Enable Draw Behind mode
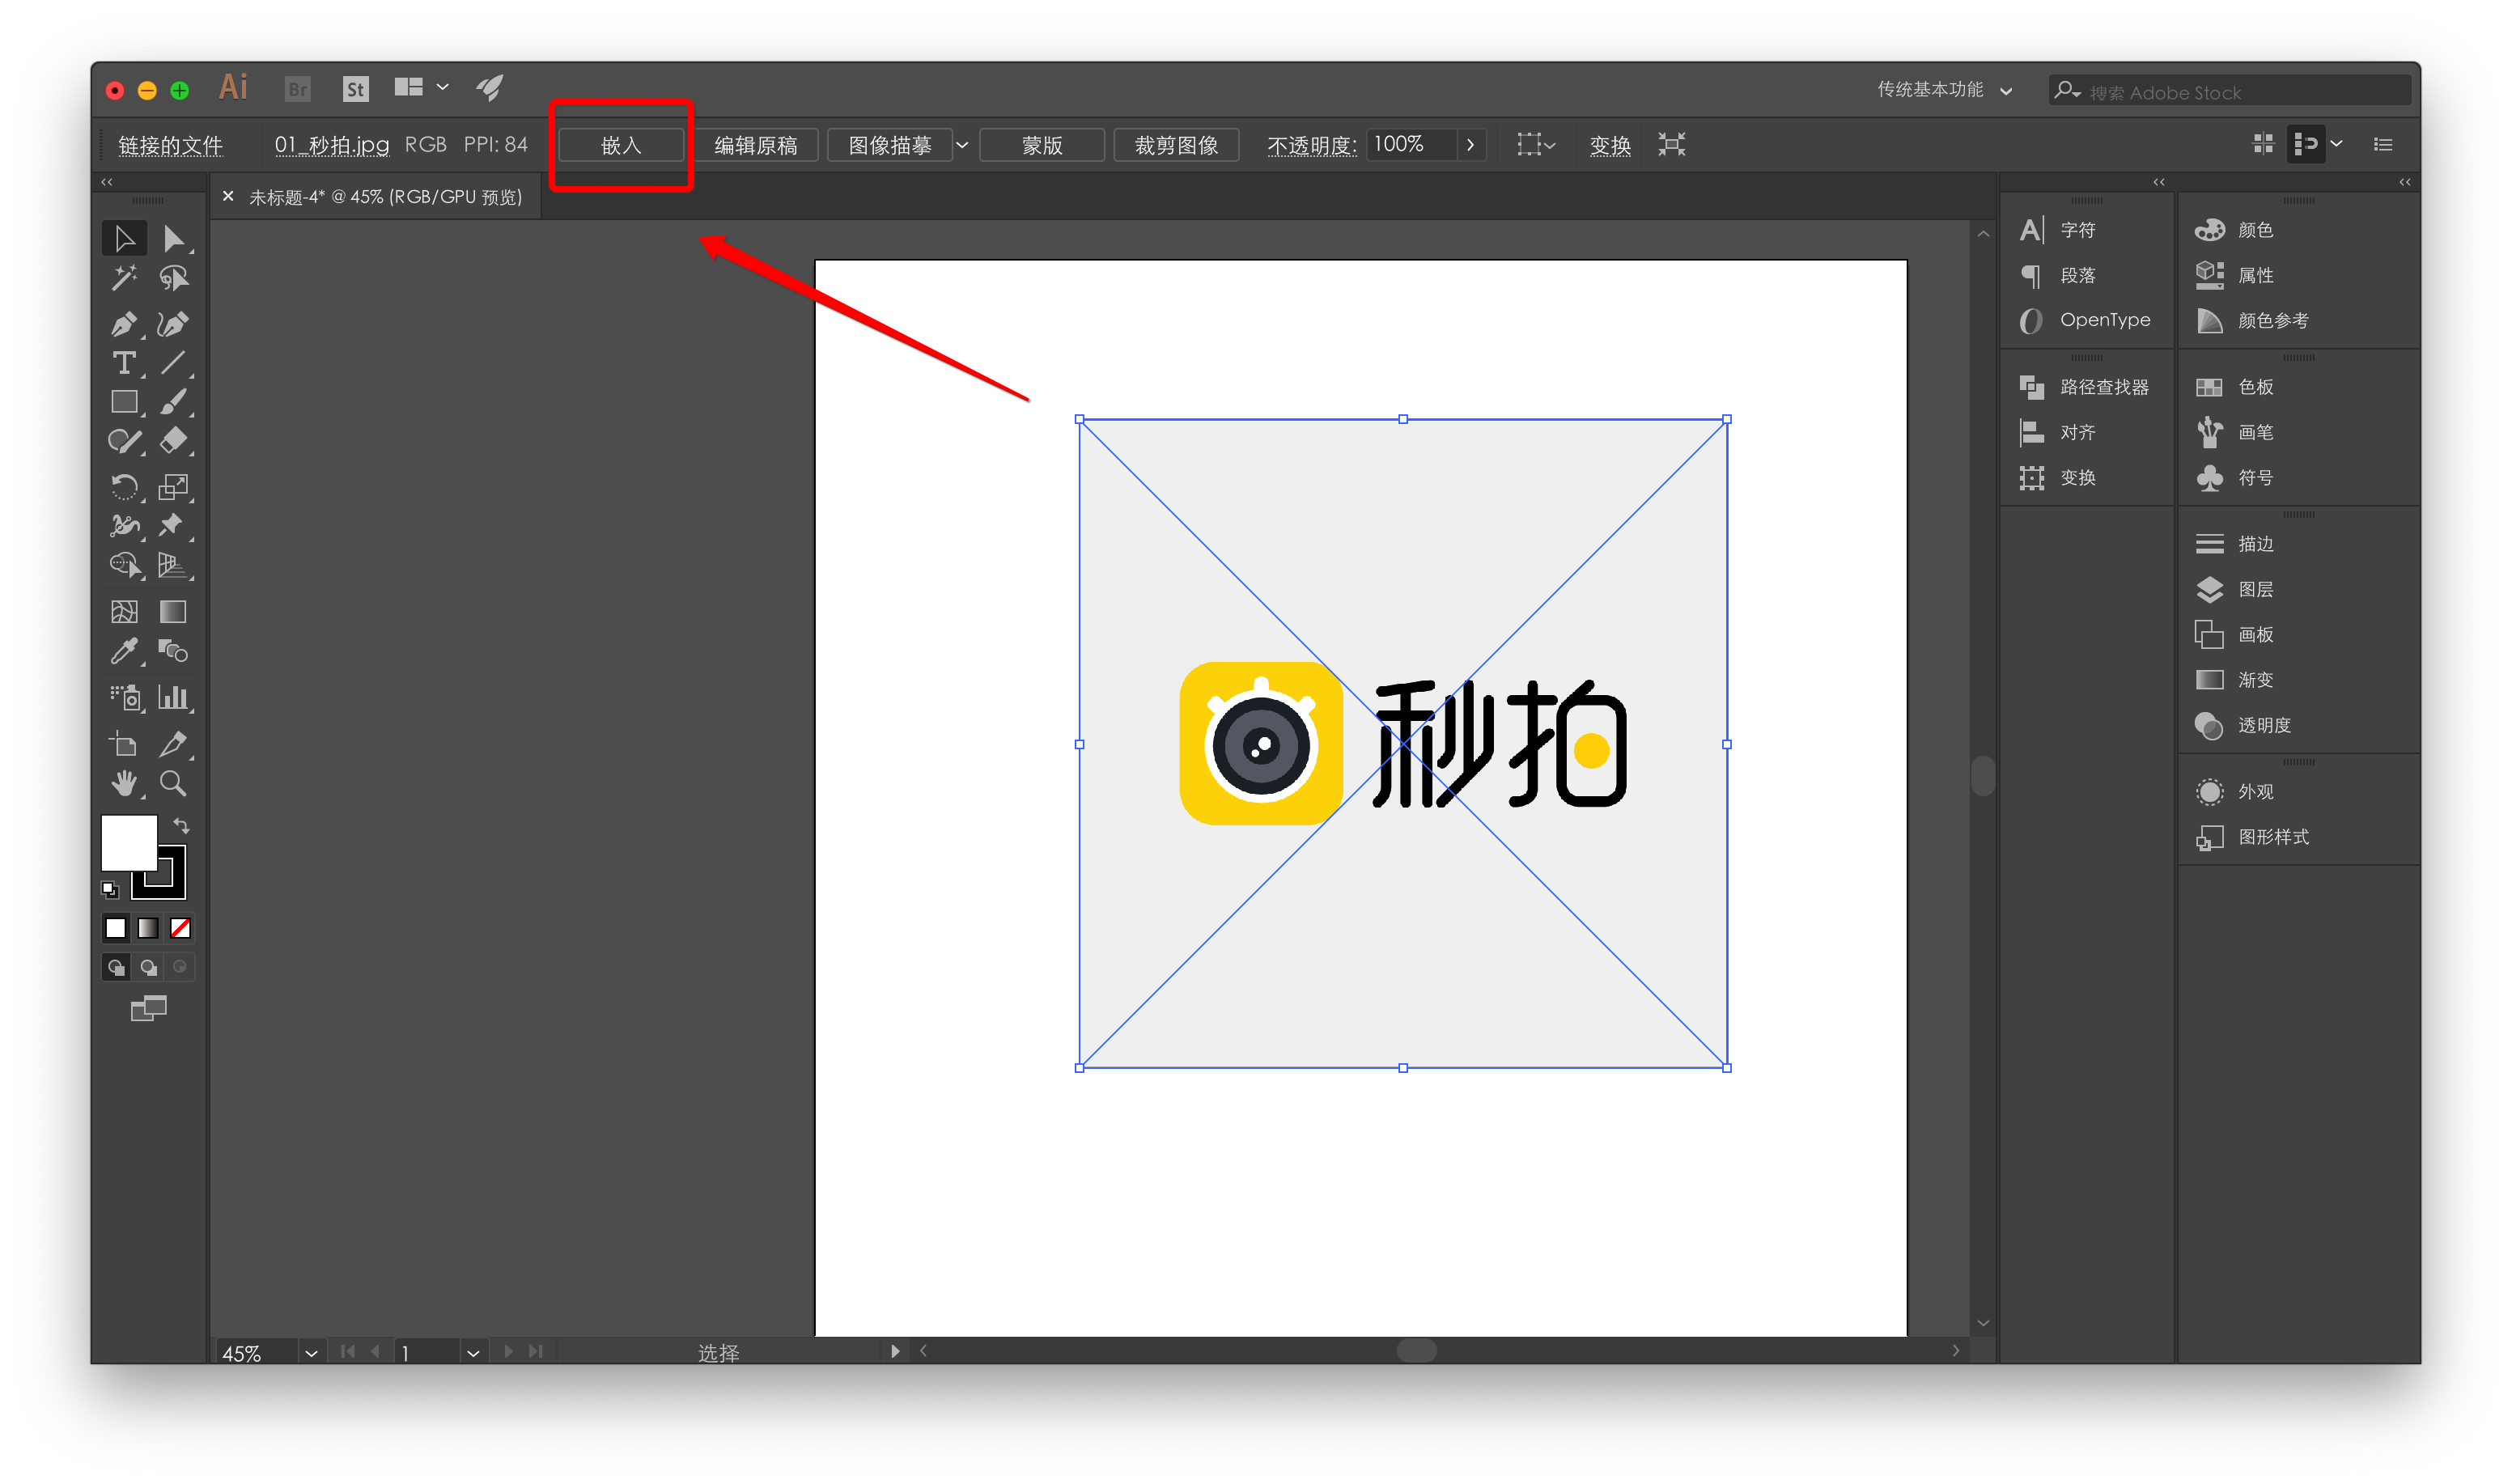 [x=148, y=967]
